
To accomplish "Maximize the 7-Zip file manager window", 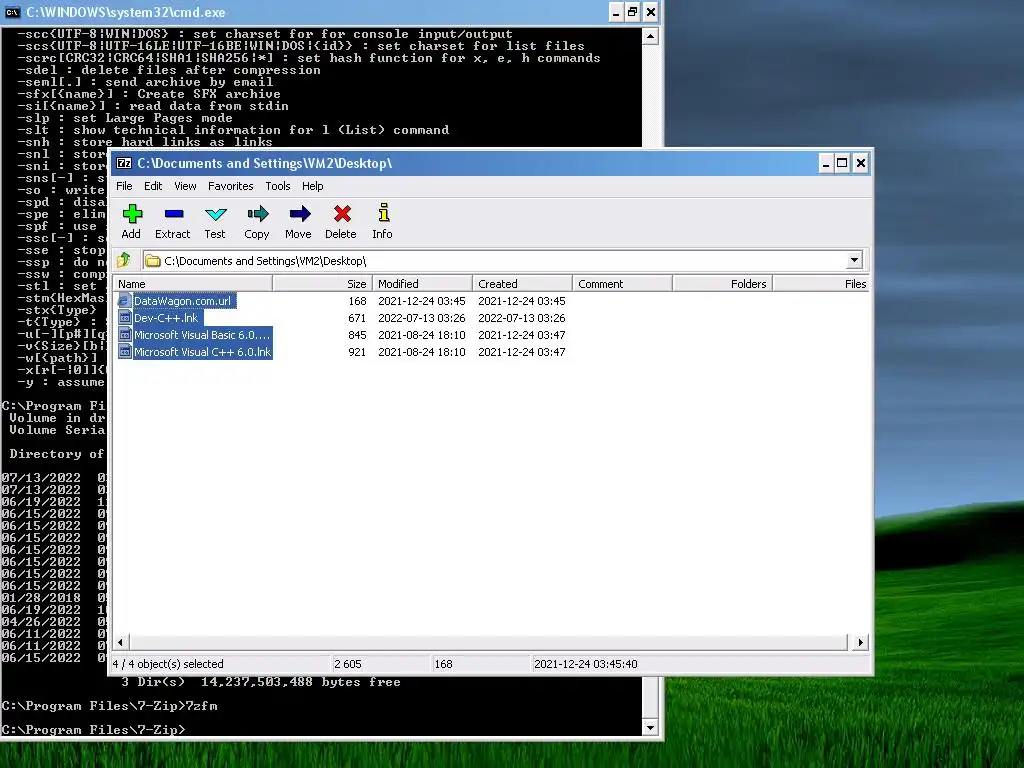I will tap(842, 163).
